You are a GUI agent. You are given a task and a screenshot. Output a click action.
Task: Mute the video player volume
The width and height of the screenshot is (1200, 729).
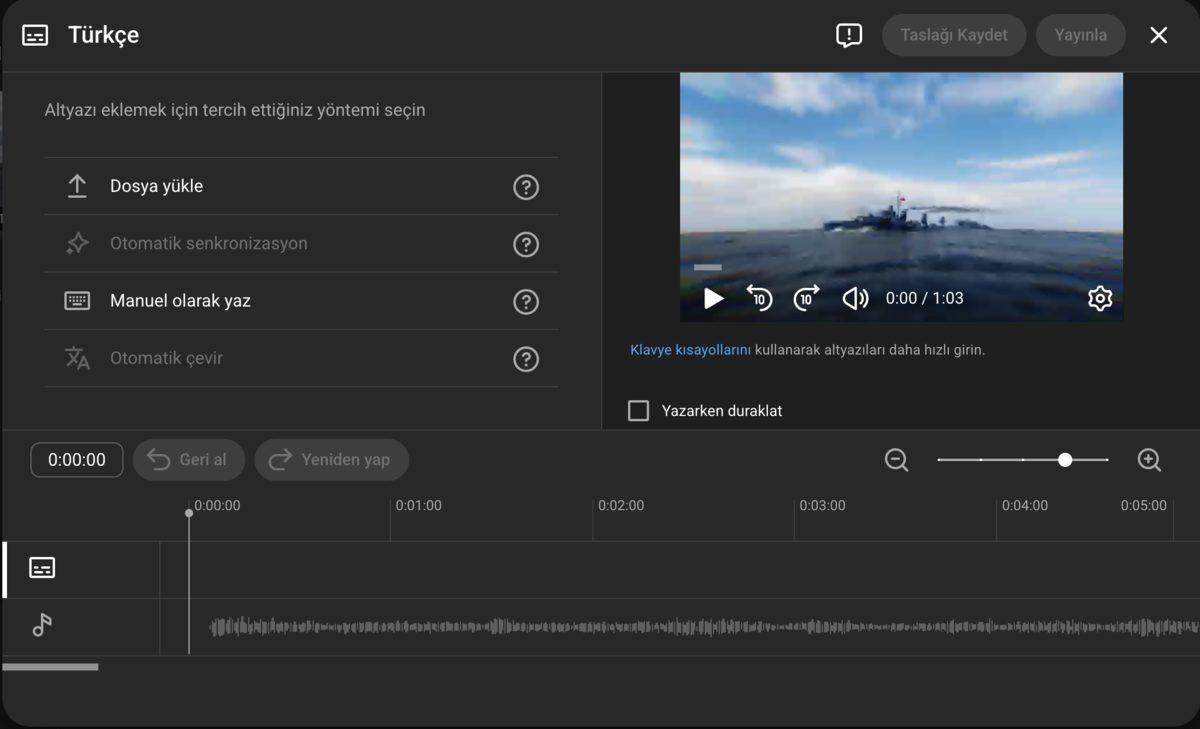[855, 298]
